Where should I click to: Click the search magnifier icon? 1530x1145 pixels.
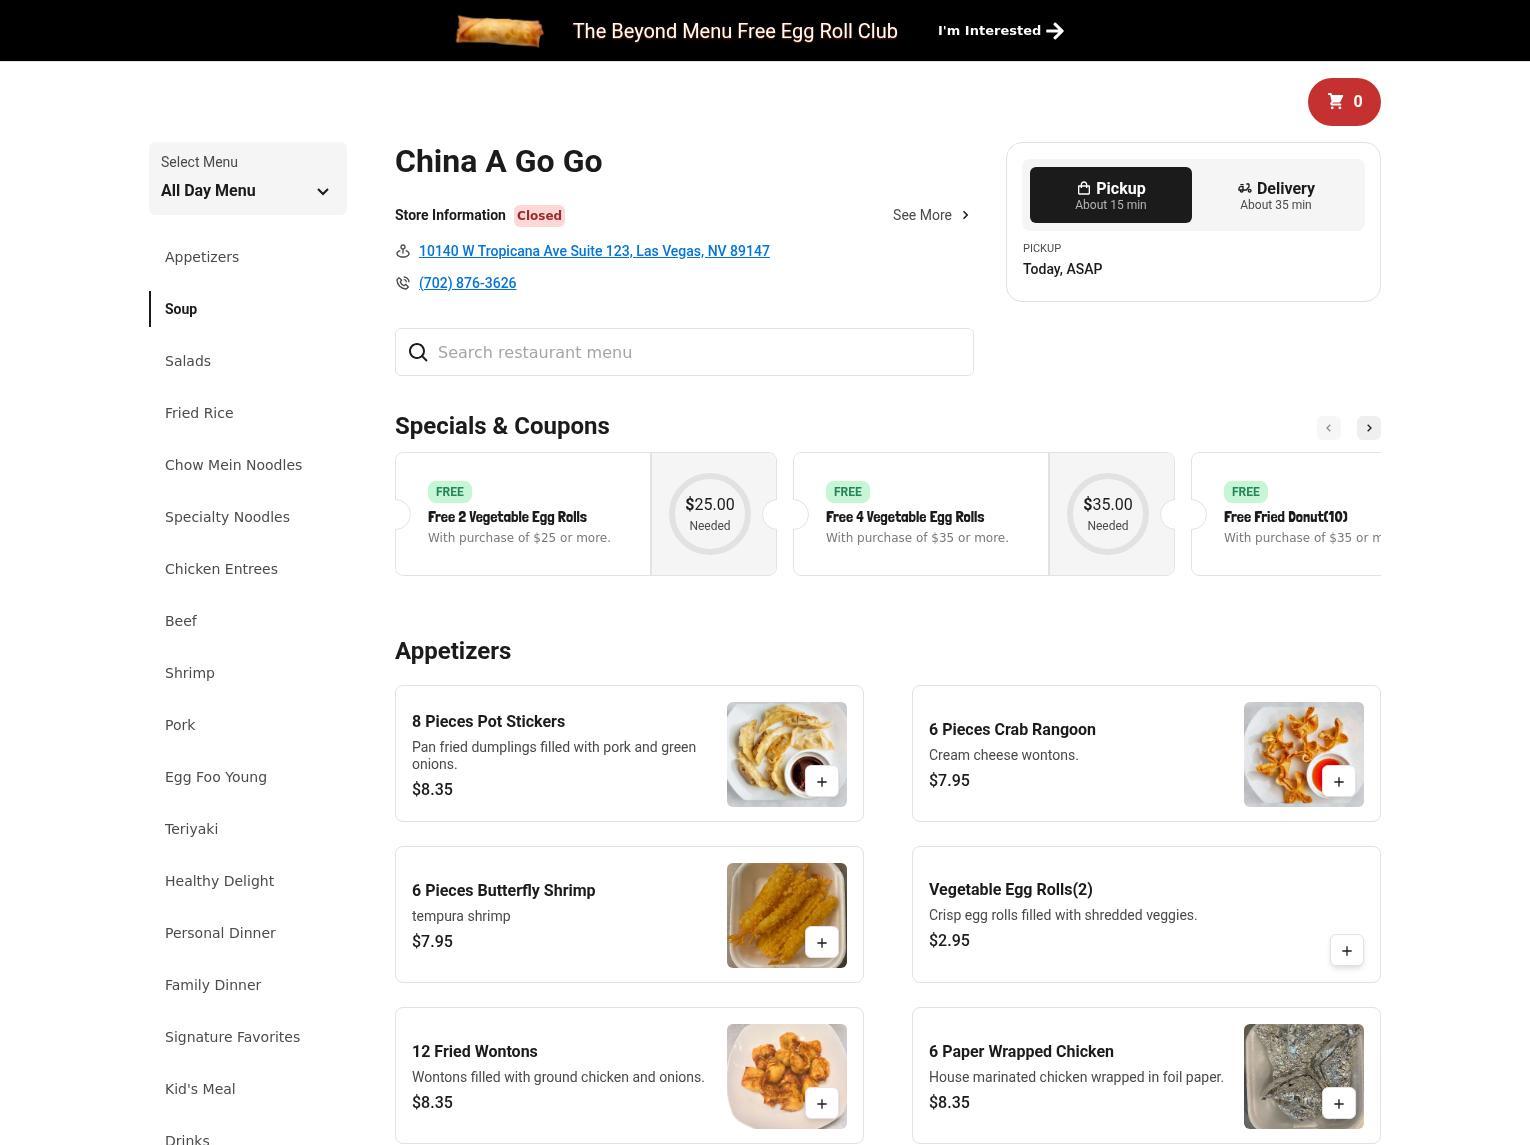click(x=418, y=352)
